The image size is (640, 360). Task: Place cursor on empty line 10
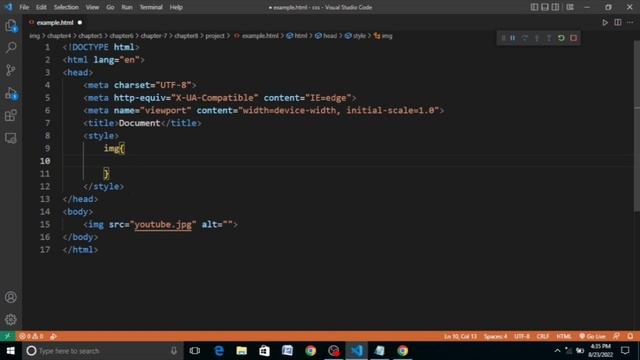coord(349,161)
